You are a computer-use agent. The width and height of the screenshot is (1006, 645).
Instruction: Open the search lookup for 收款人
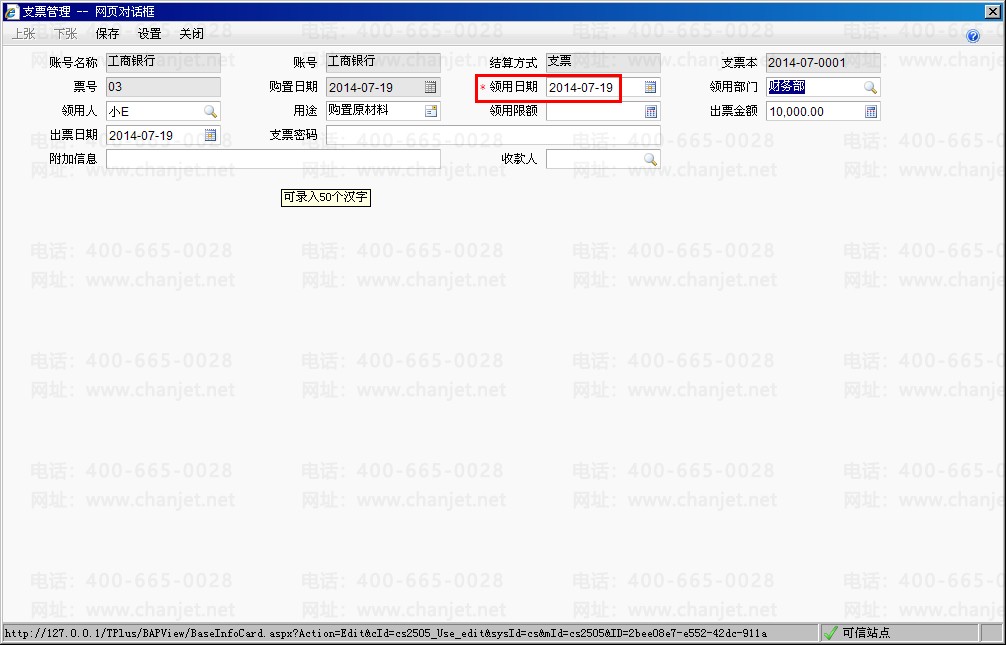(650, 159)
